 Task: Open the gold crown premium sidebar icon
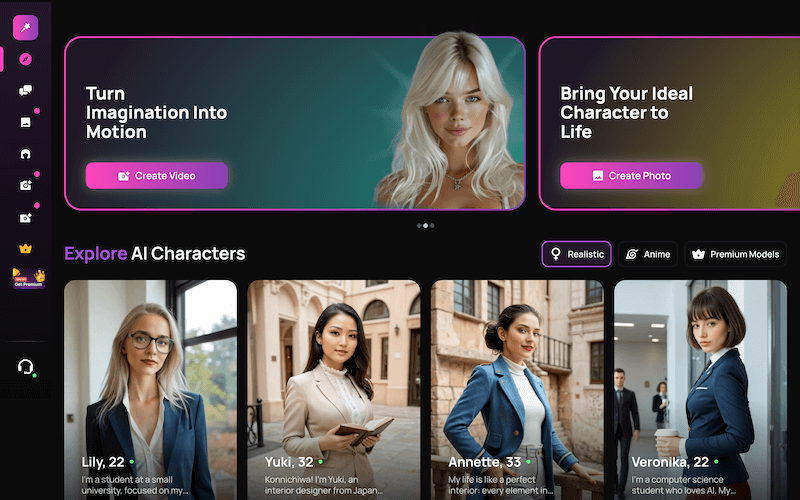coord(26,248)
